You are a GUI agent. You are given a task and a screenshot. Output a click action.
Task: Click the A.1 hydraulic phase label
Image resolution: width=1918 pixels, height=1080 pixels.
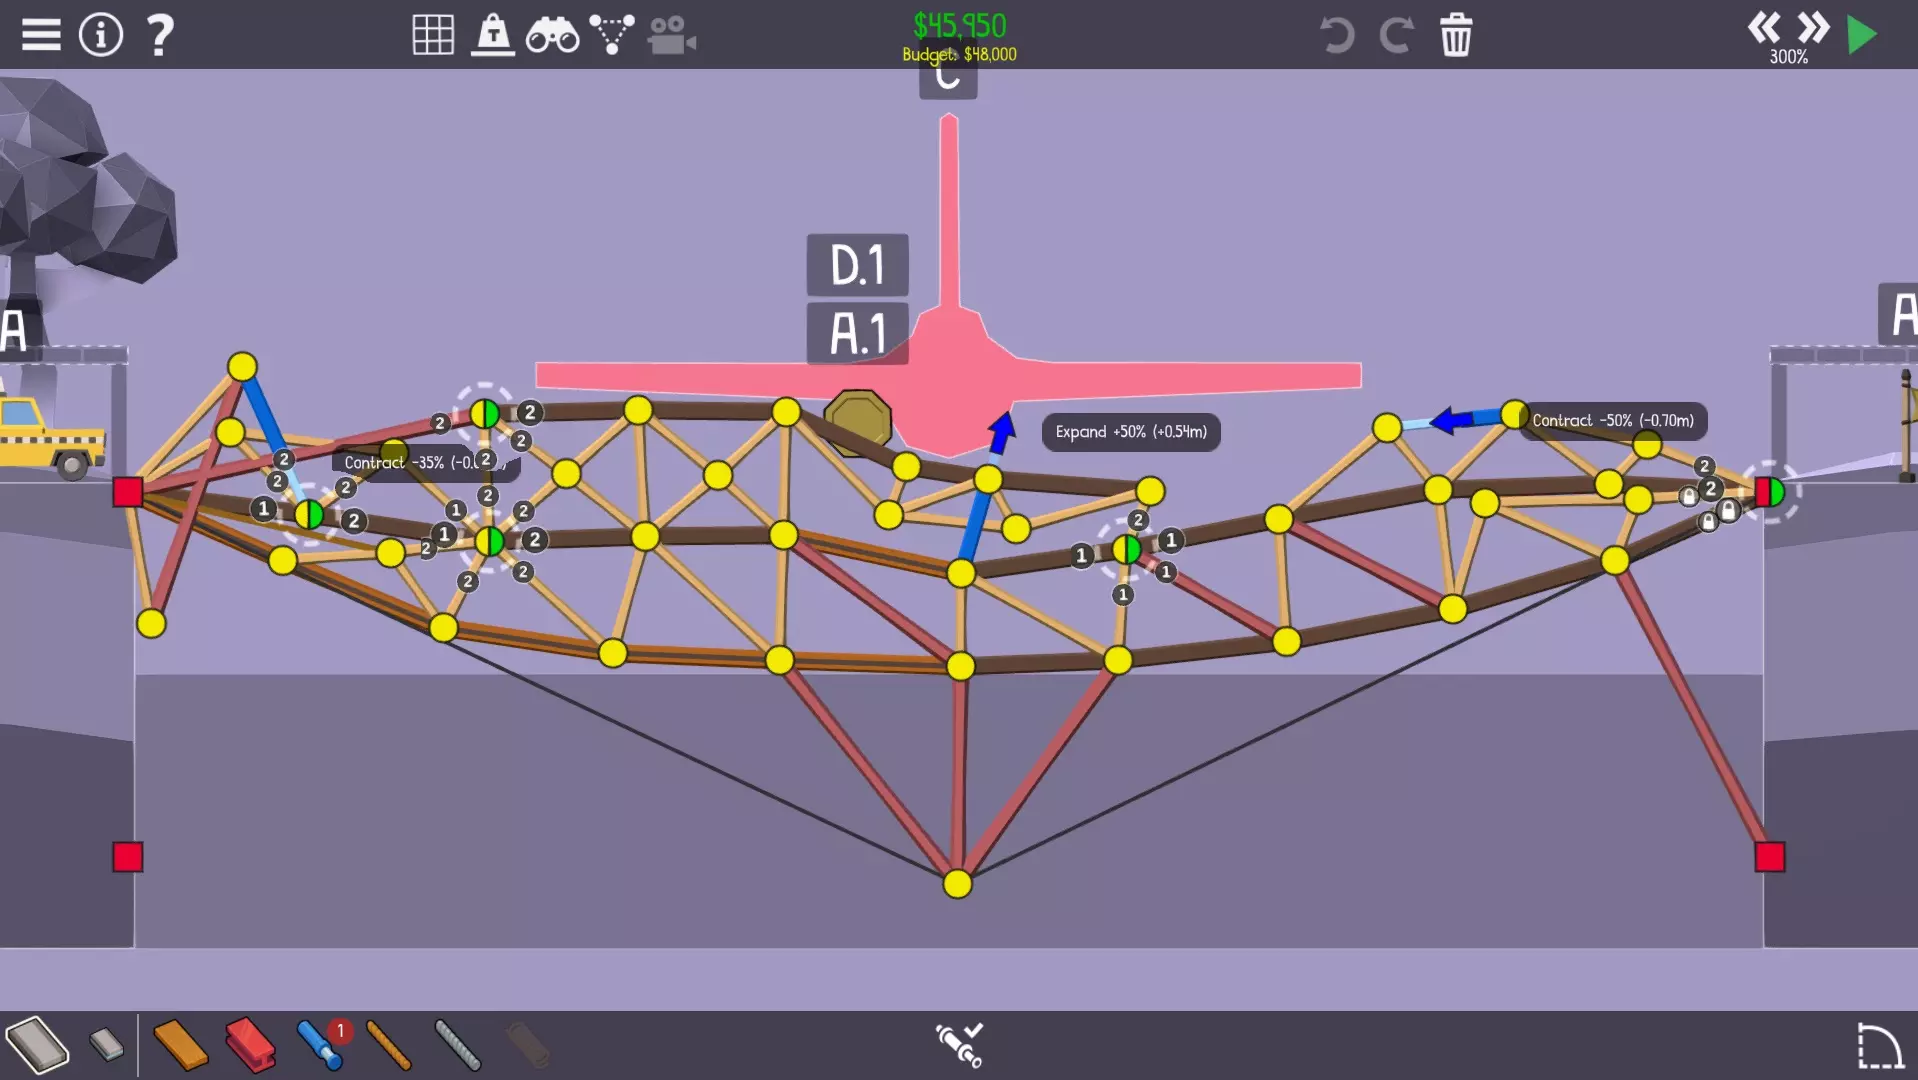click(858, 333)
